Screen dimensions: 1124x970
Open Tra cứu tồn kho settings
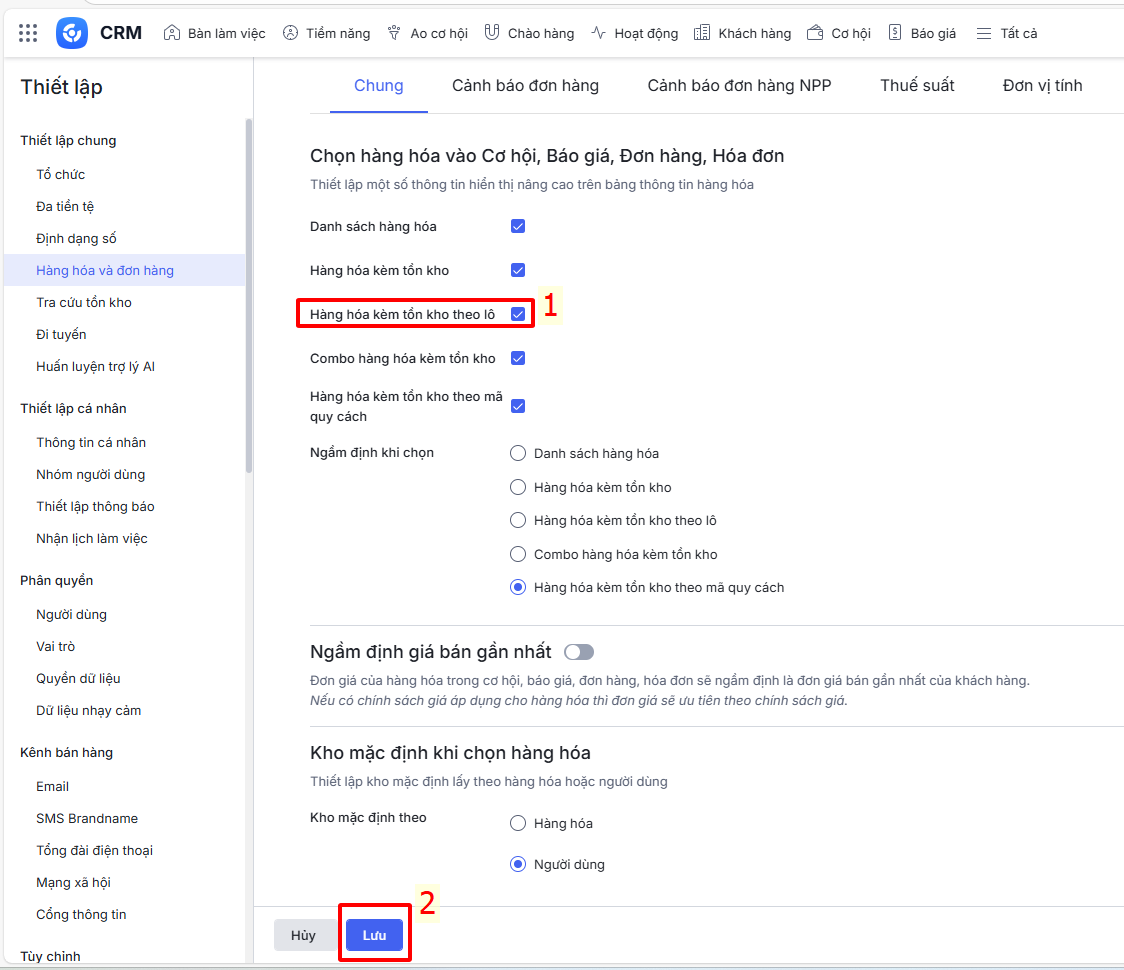pos(84,302)
